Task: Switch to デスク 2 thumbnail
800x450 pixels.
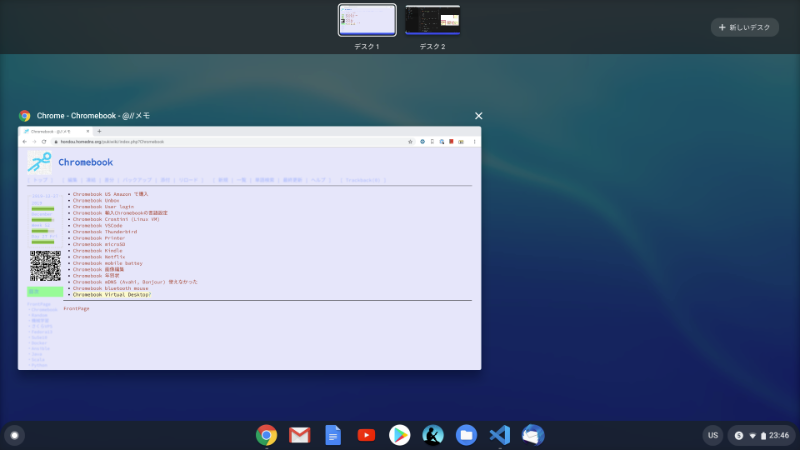Action: tap(432, 20)
